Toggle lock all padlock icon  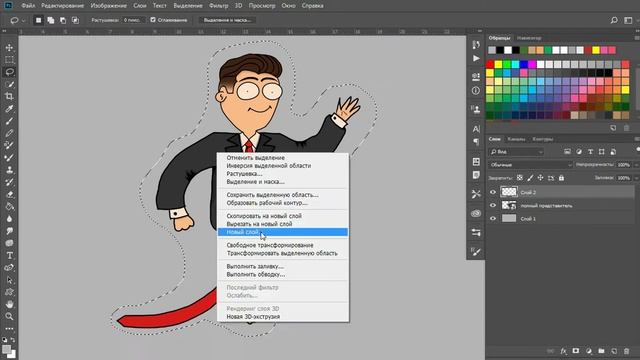coord(561,178)
